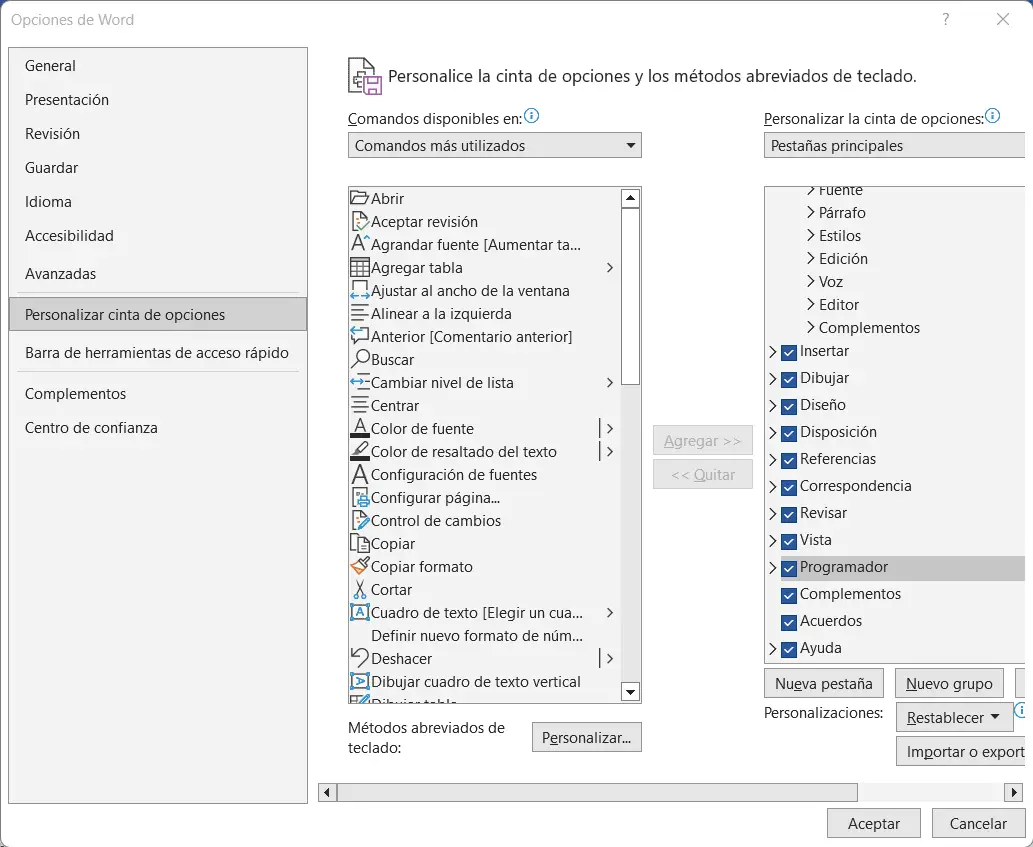Select the Copiar formato brush icon
The width and height of the screenshot is (1033, 847).
point(359,566)
